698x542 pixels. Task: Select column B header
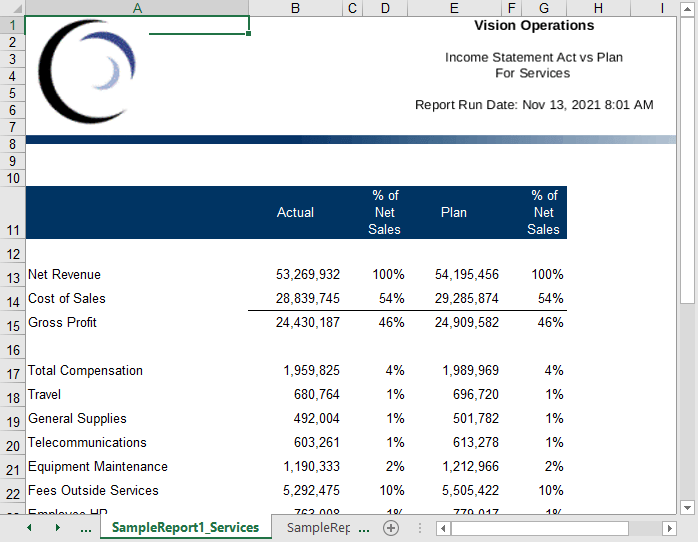[x=295, y=8]
